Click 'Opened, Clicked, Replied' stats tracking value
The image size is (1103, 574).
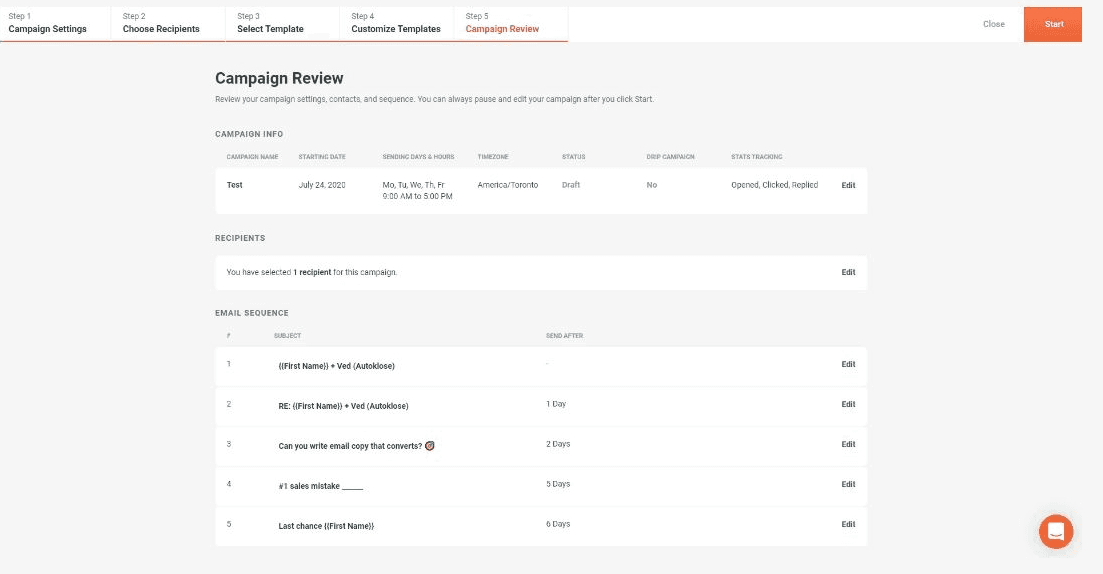pyautogui.click(x=774, y=185)
